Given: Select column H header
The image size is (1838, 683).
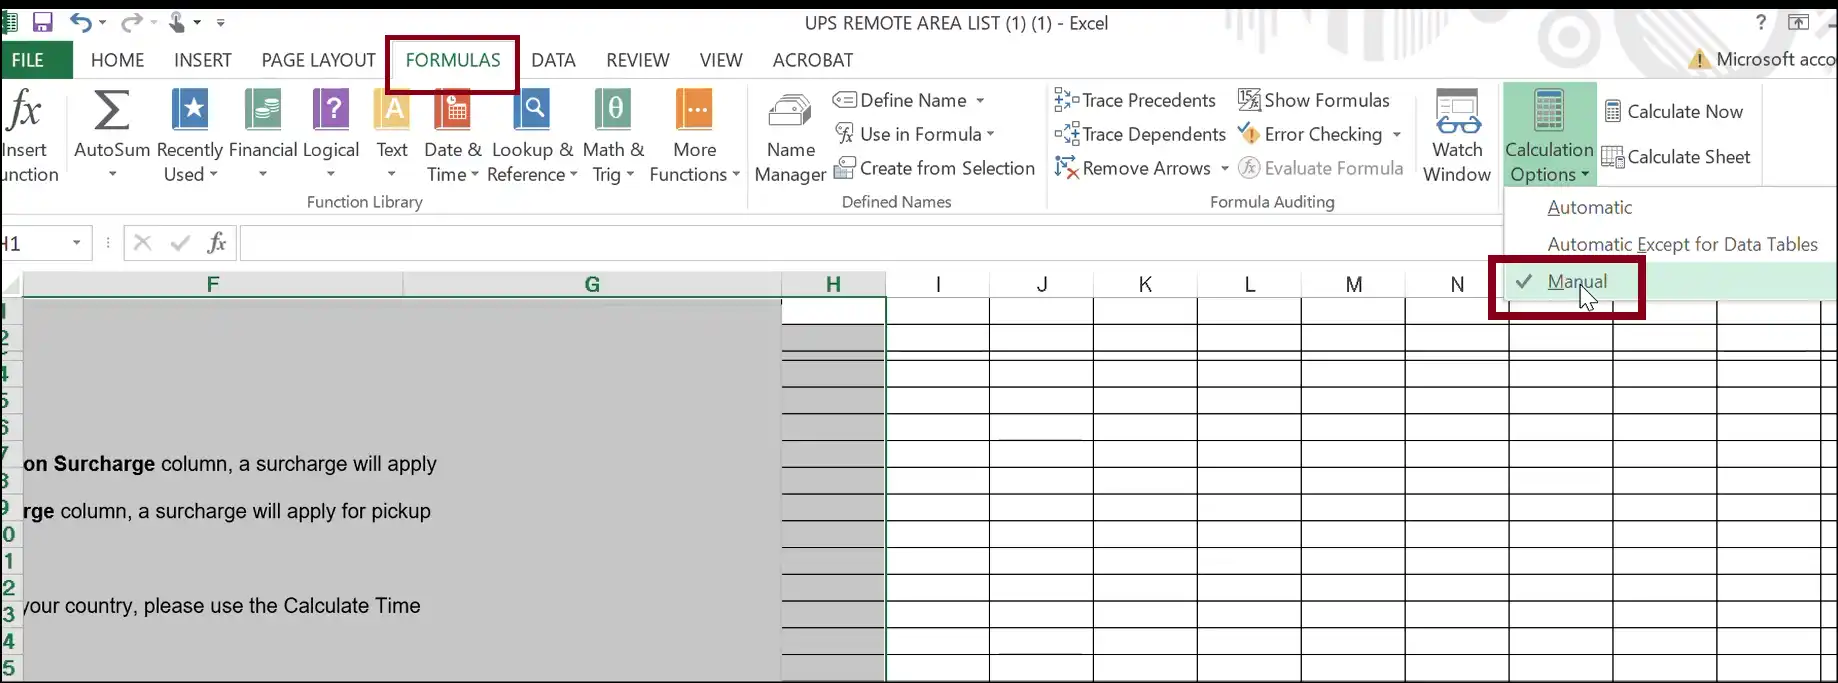Looking at the screenshot, I should (833, 284).
